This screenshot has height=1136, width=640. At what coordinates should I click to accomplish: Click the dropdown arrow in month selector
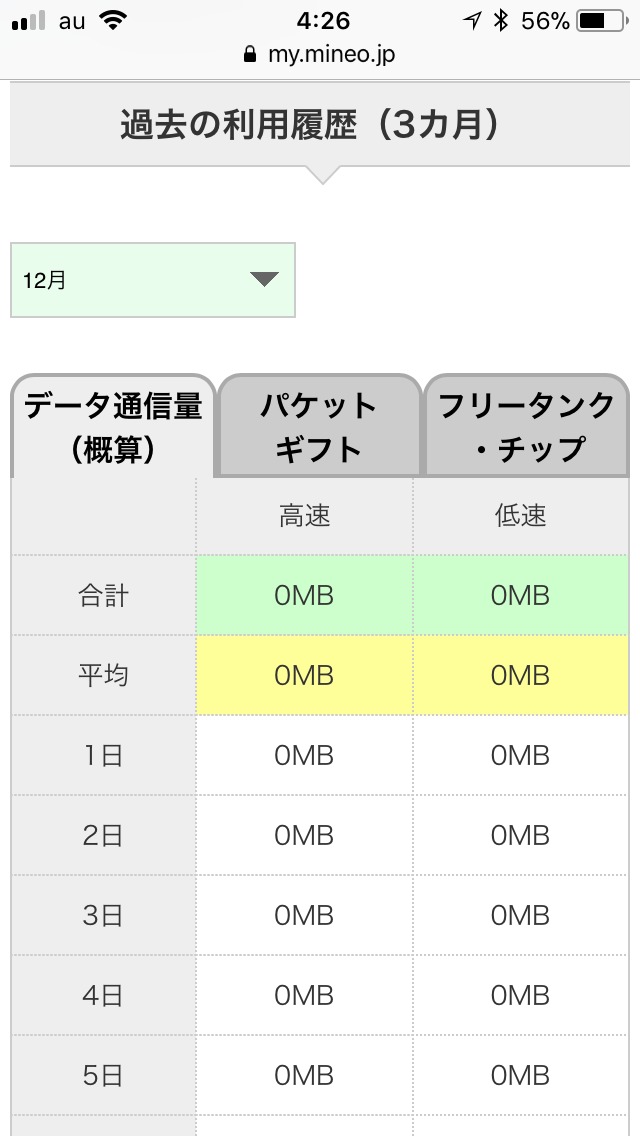tap(264, 280)
